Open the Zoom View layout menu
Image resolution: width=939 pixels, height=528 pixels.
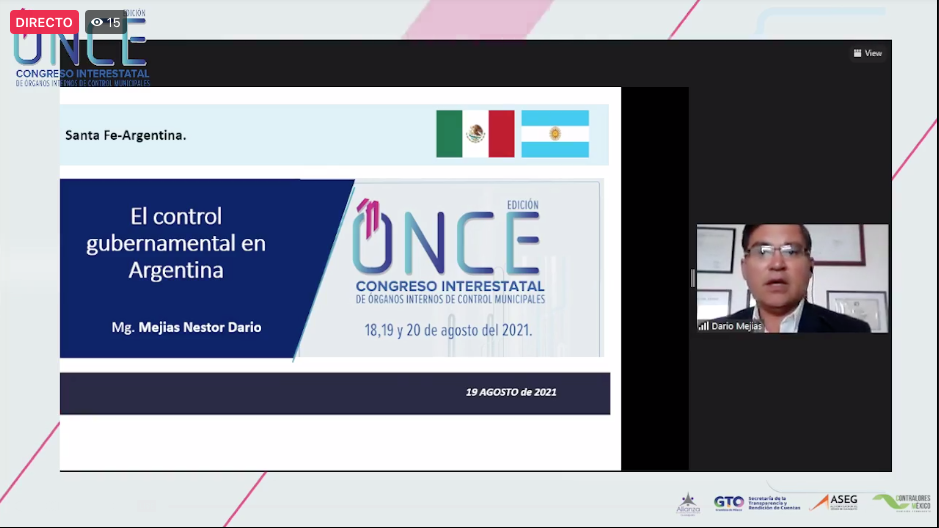click(x=867, y=53)
